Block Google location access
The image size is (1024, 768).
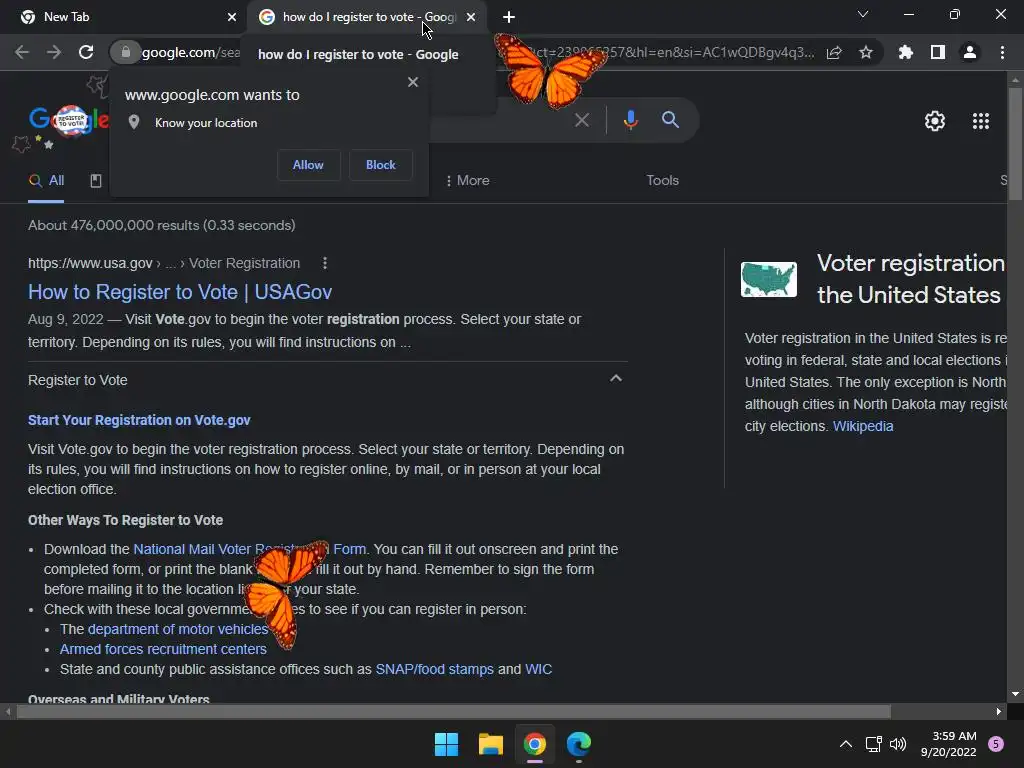click(381, 165)
